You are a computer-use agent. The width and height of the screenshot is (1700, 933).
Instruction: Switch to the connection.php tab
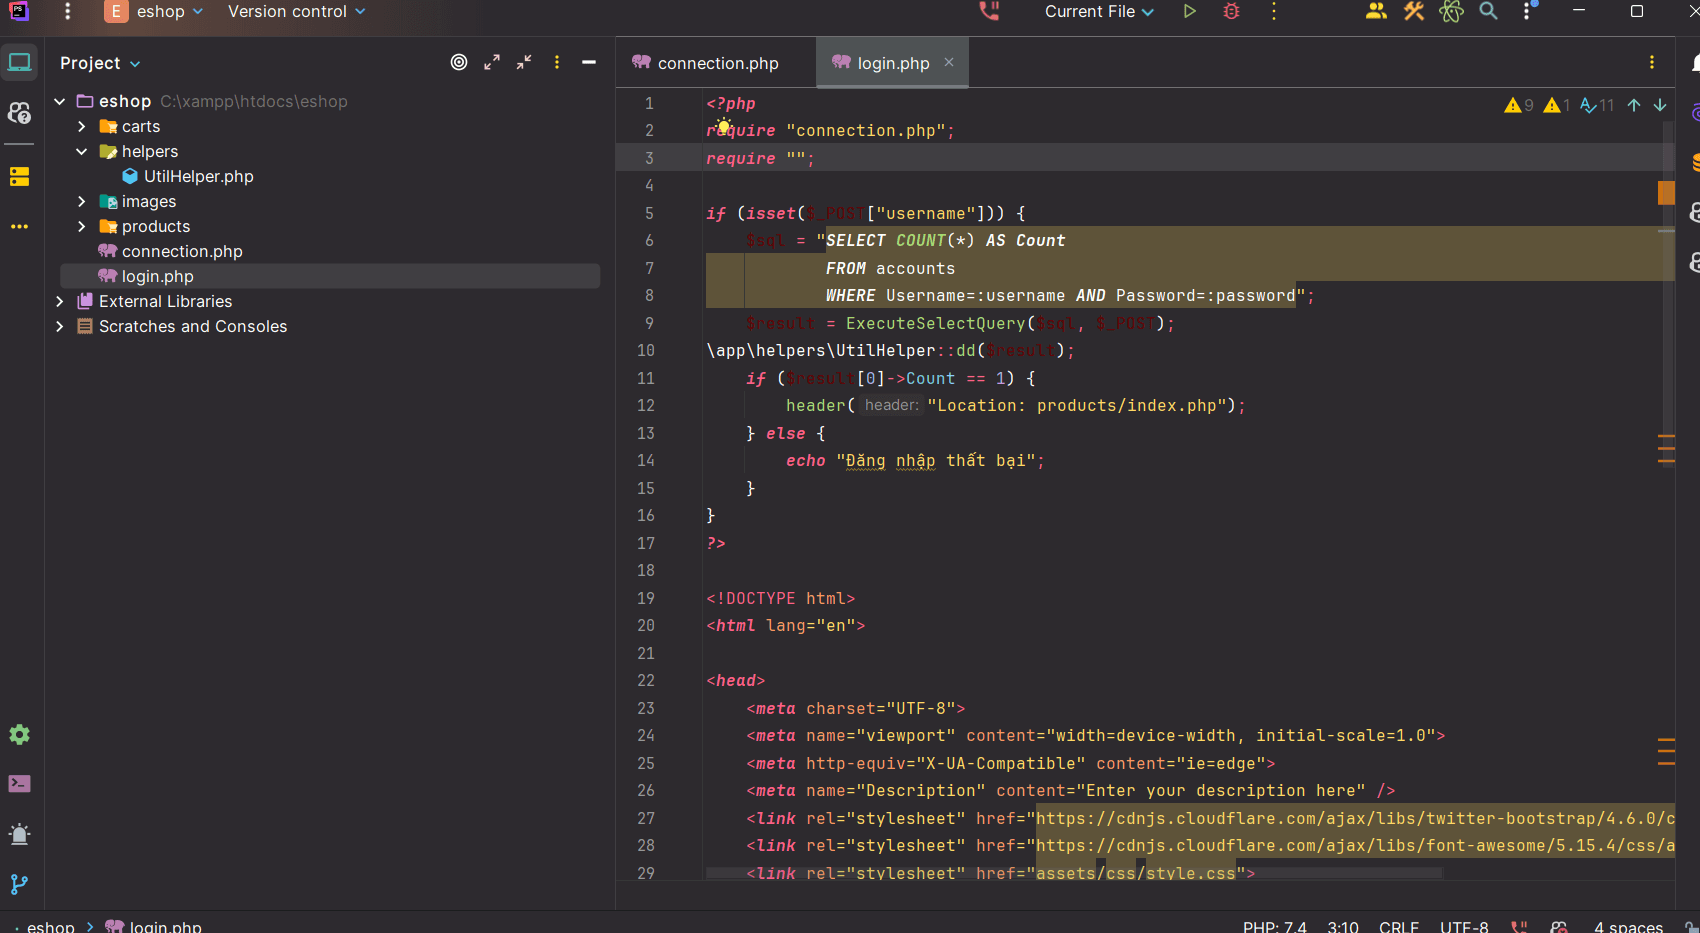click(x=717, y=63)
